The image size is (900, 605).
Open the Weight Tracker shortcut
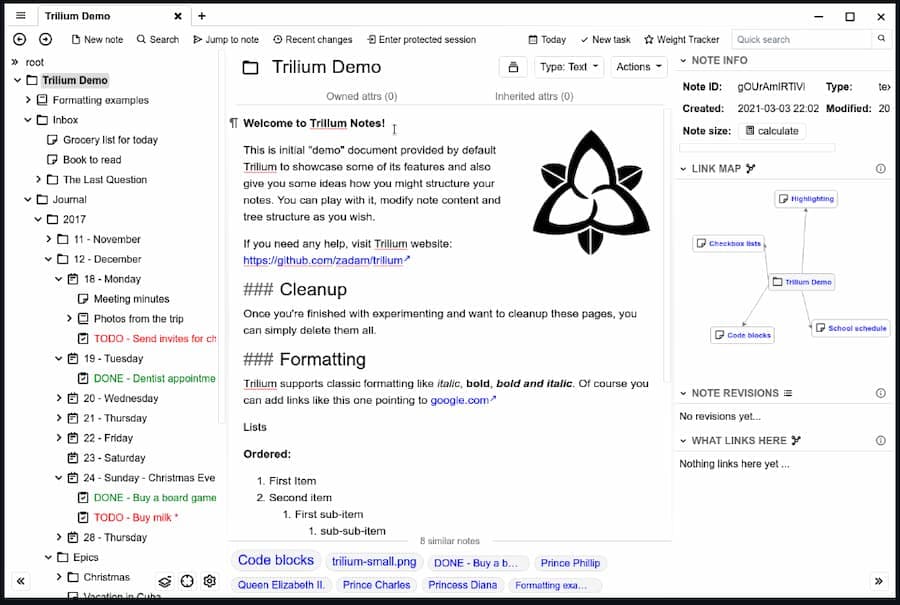point(682,40)
